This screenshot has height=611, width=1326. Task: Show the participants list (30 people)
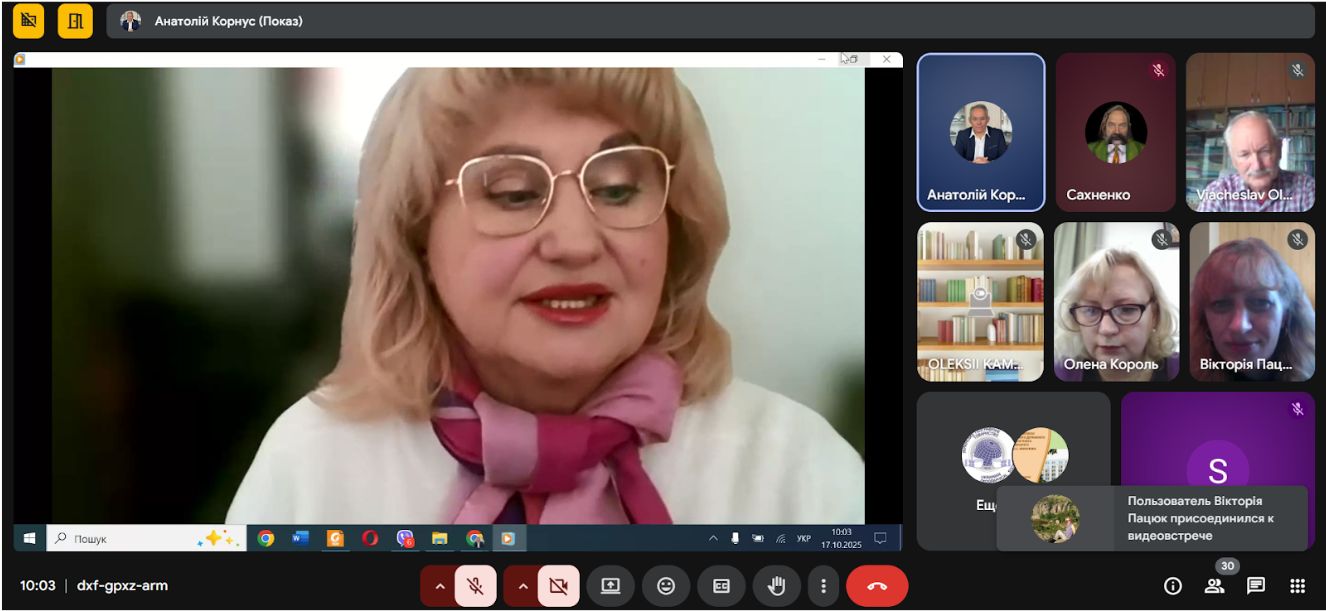point(1214,586)
